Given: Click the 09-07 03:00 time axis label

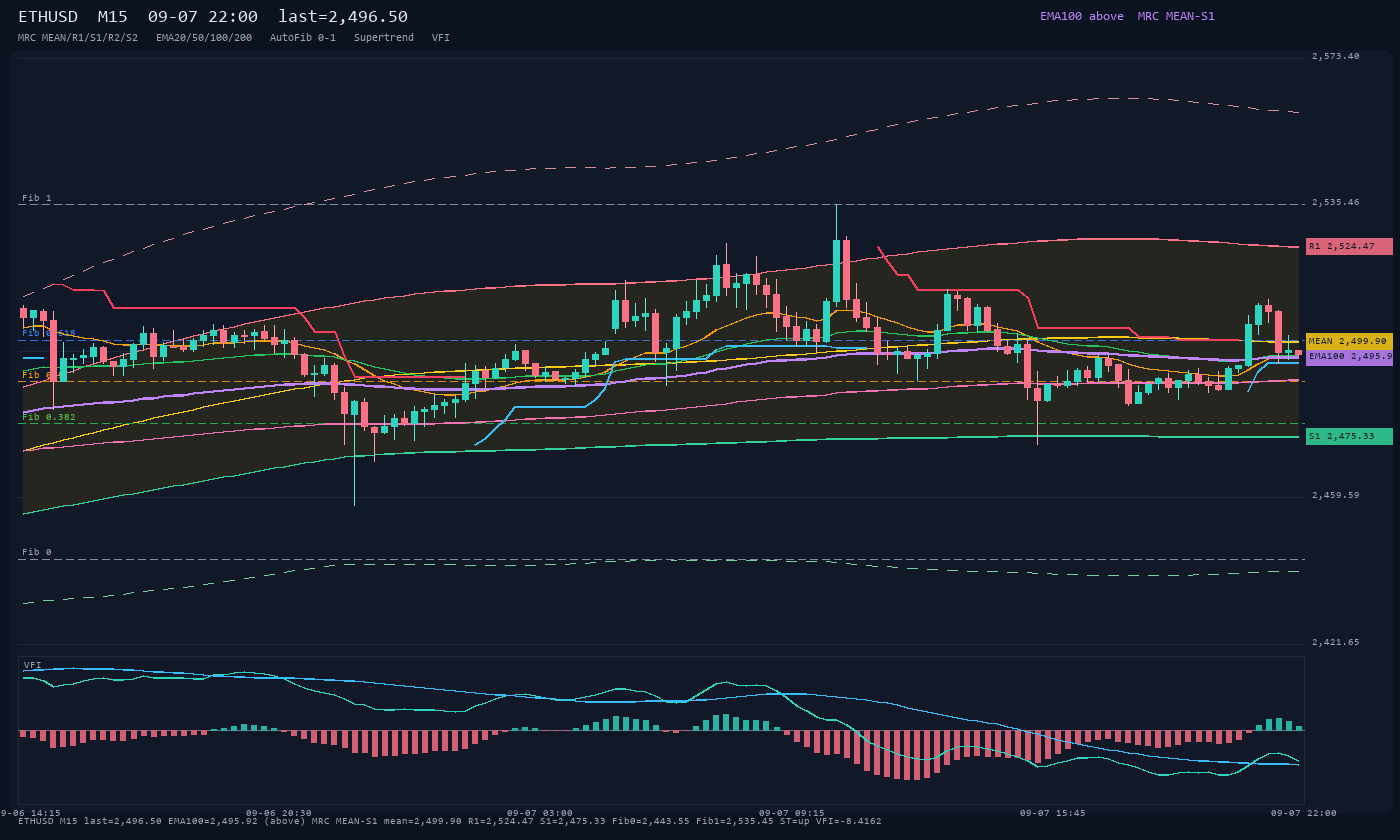Looking at the screenshot, I should pyautogui.click(x=540, y=813).
